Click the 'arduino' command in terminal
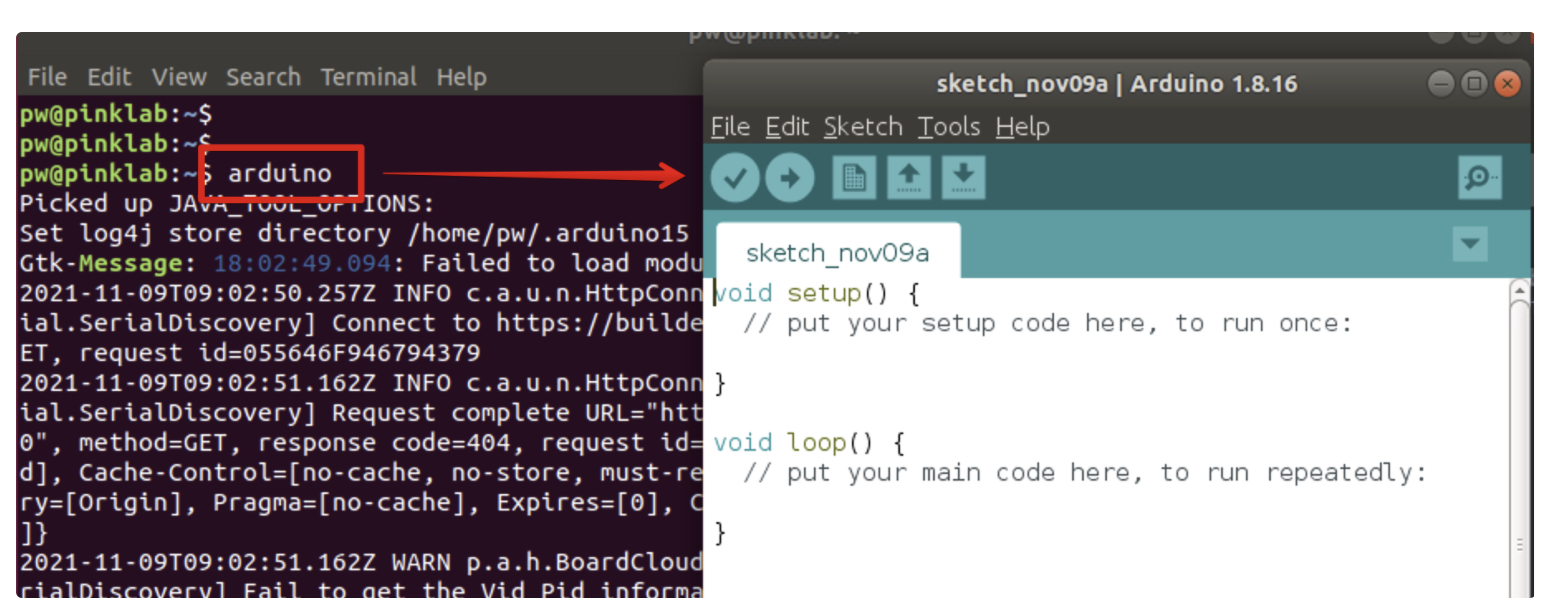Viewport: 1544px width, 614px height. [280, 173]
